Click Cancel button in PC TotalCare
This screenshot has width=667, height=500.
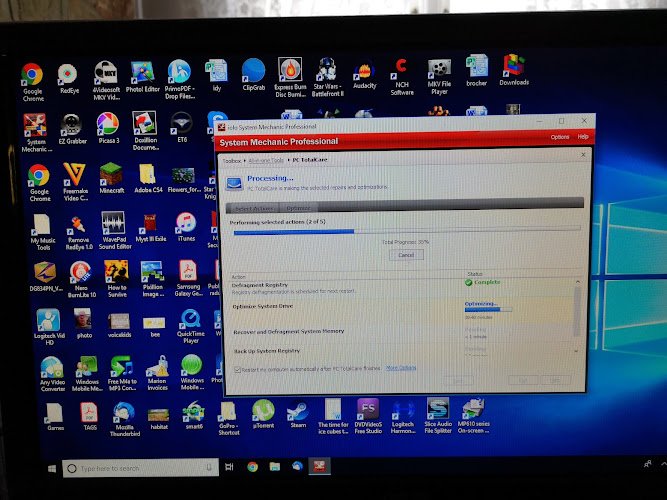(406, 255)
